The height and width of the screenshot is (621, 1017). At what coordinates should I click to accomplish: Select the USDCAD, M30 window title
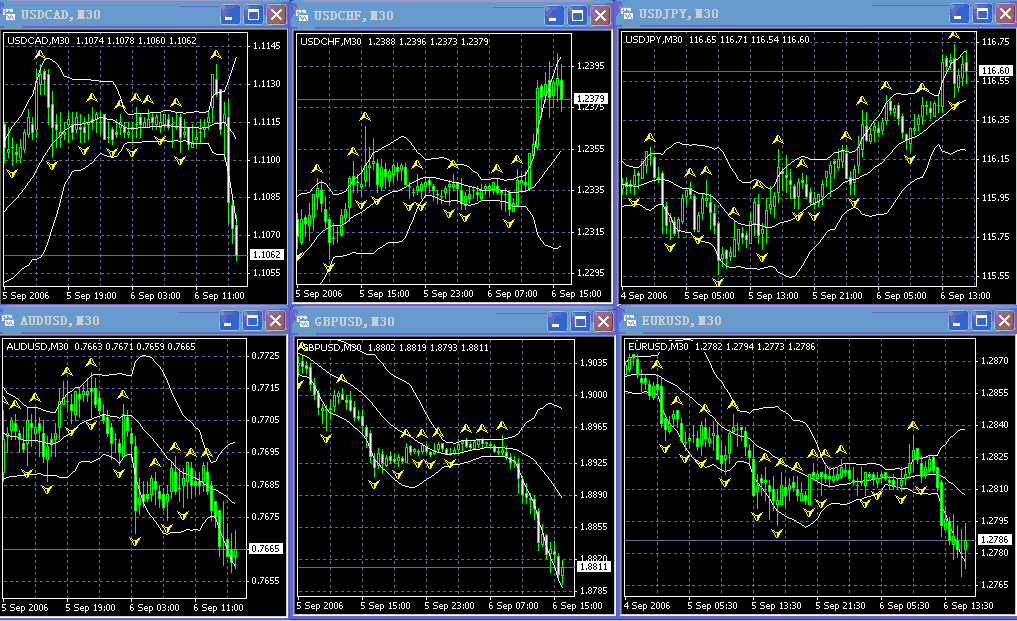[60, 14]
